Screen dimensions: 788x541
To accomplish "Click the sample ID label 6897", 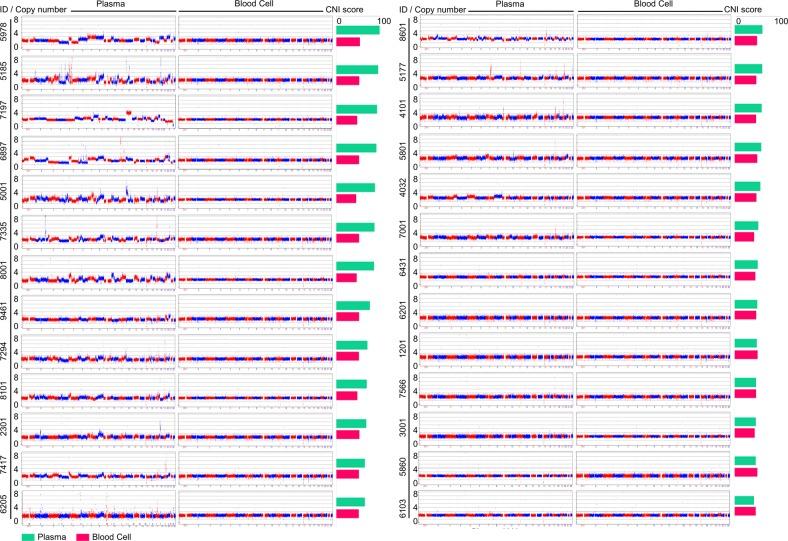I will click(5, 151).
